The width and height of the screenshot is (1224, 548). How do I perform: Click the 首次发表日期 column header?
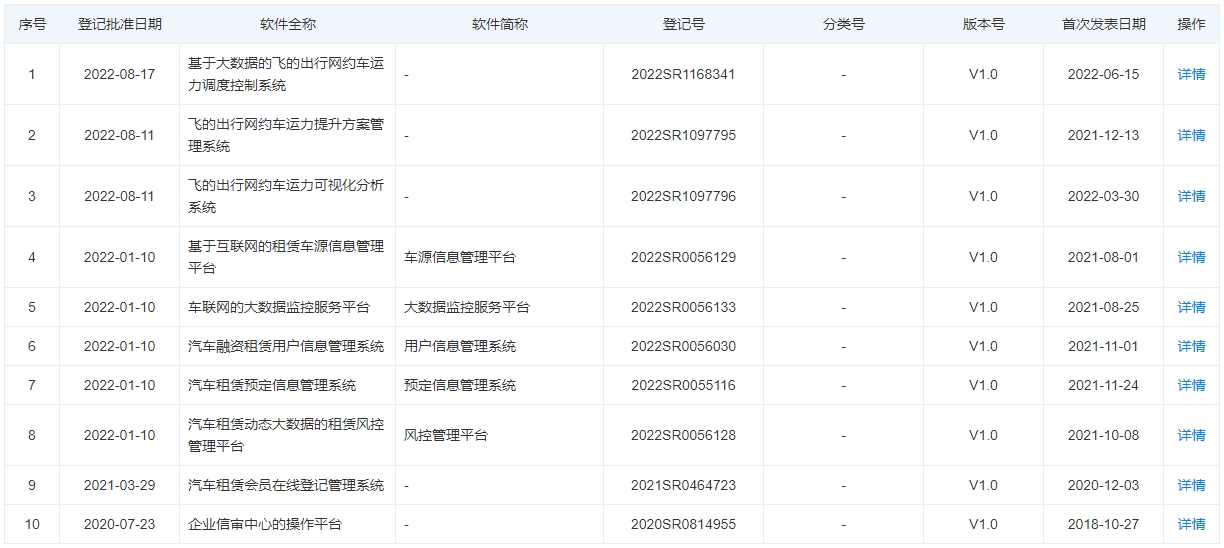(x=1103, y=24)
